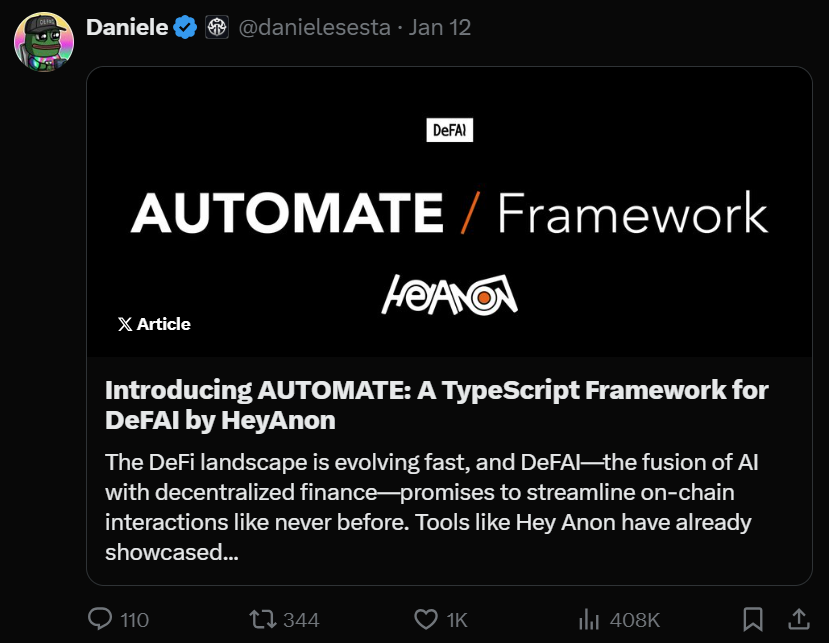Click the HeyAnon logo in banner
829x643 pixels.
(449, 295)
